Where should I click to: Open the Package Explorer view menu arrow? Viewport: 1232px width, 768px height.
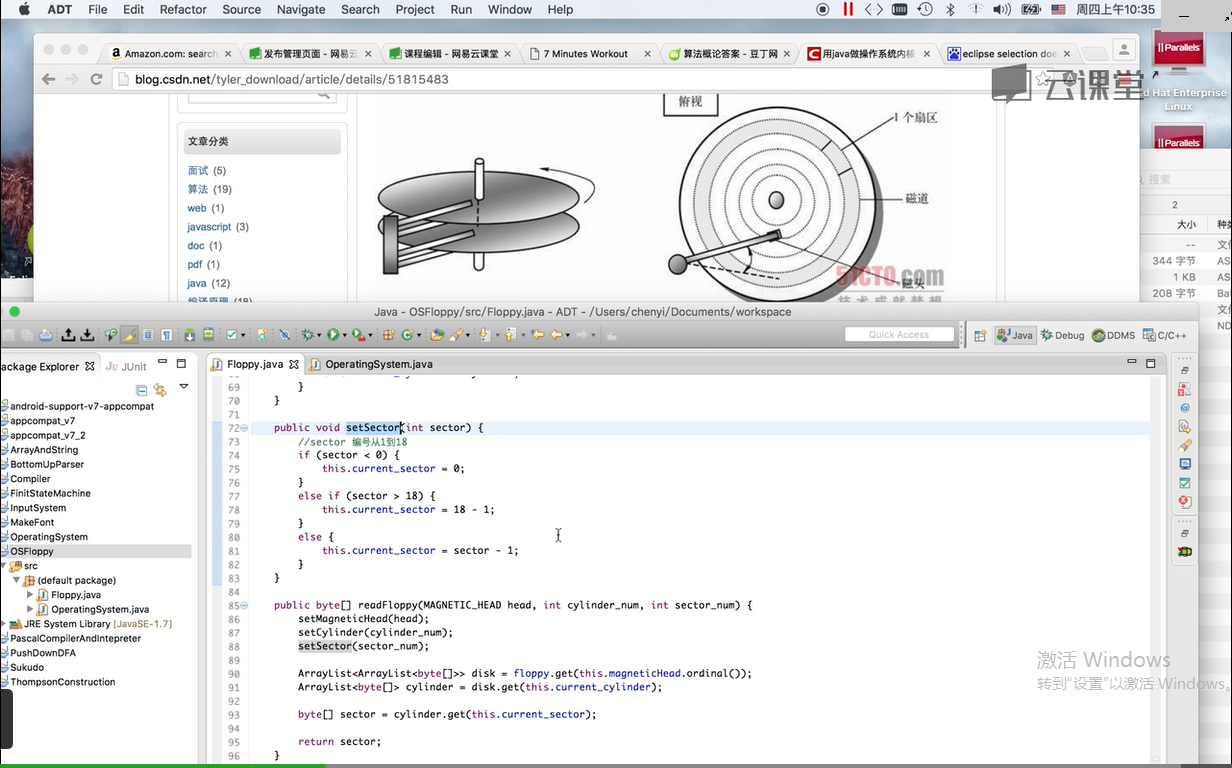pyautogui.click(x=183, y=386)
